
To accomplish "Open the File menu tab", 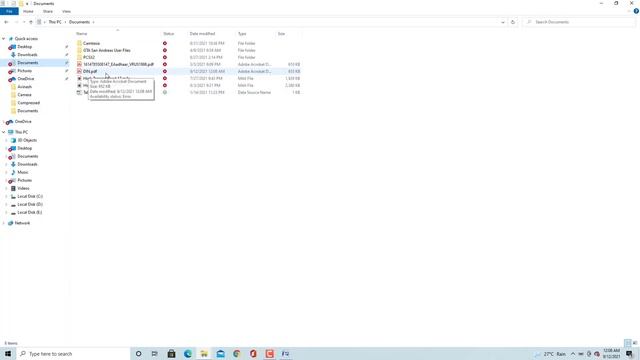I will [9, 11].
